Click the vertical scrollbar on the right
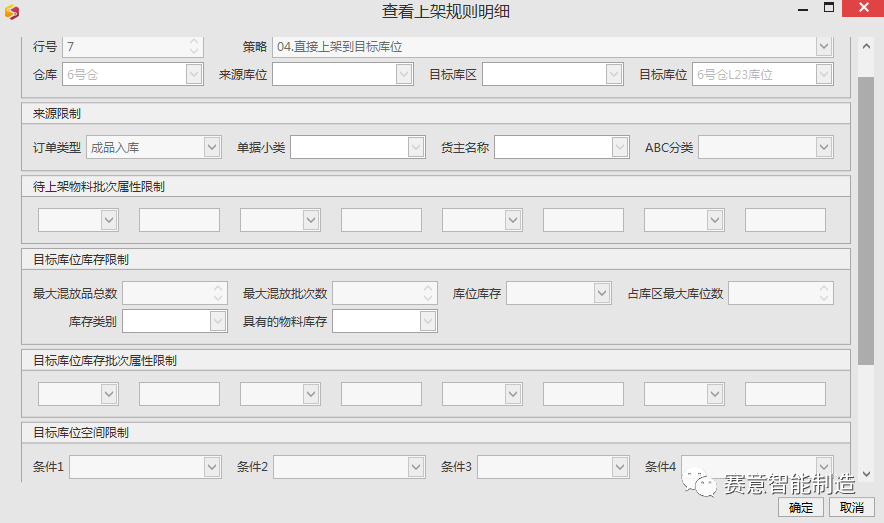This screenshot has height=523, width=884. (x=866, y=220)
